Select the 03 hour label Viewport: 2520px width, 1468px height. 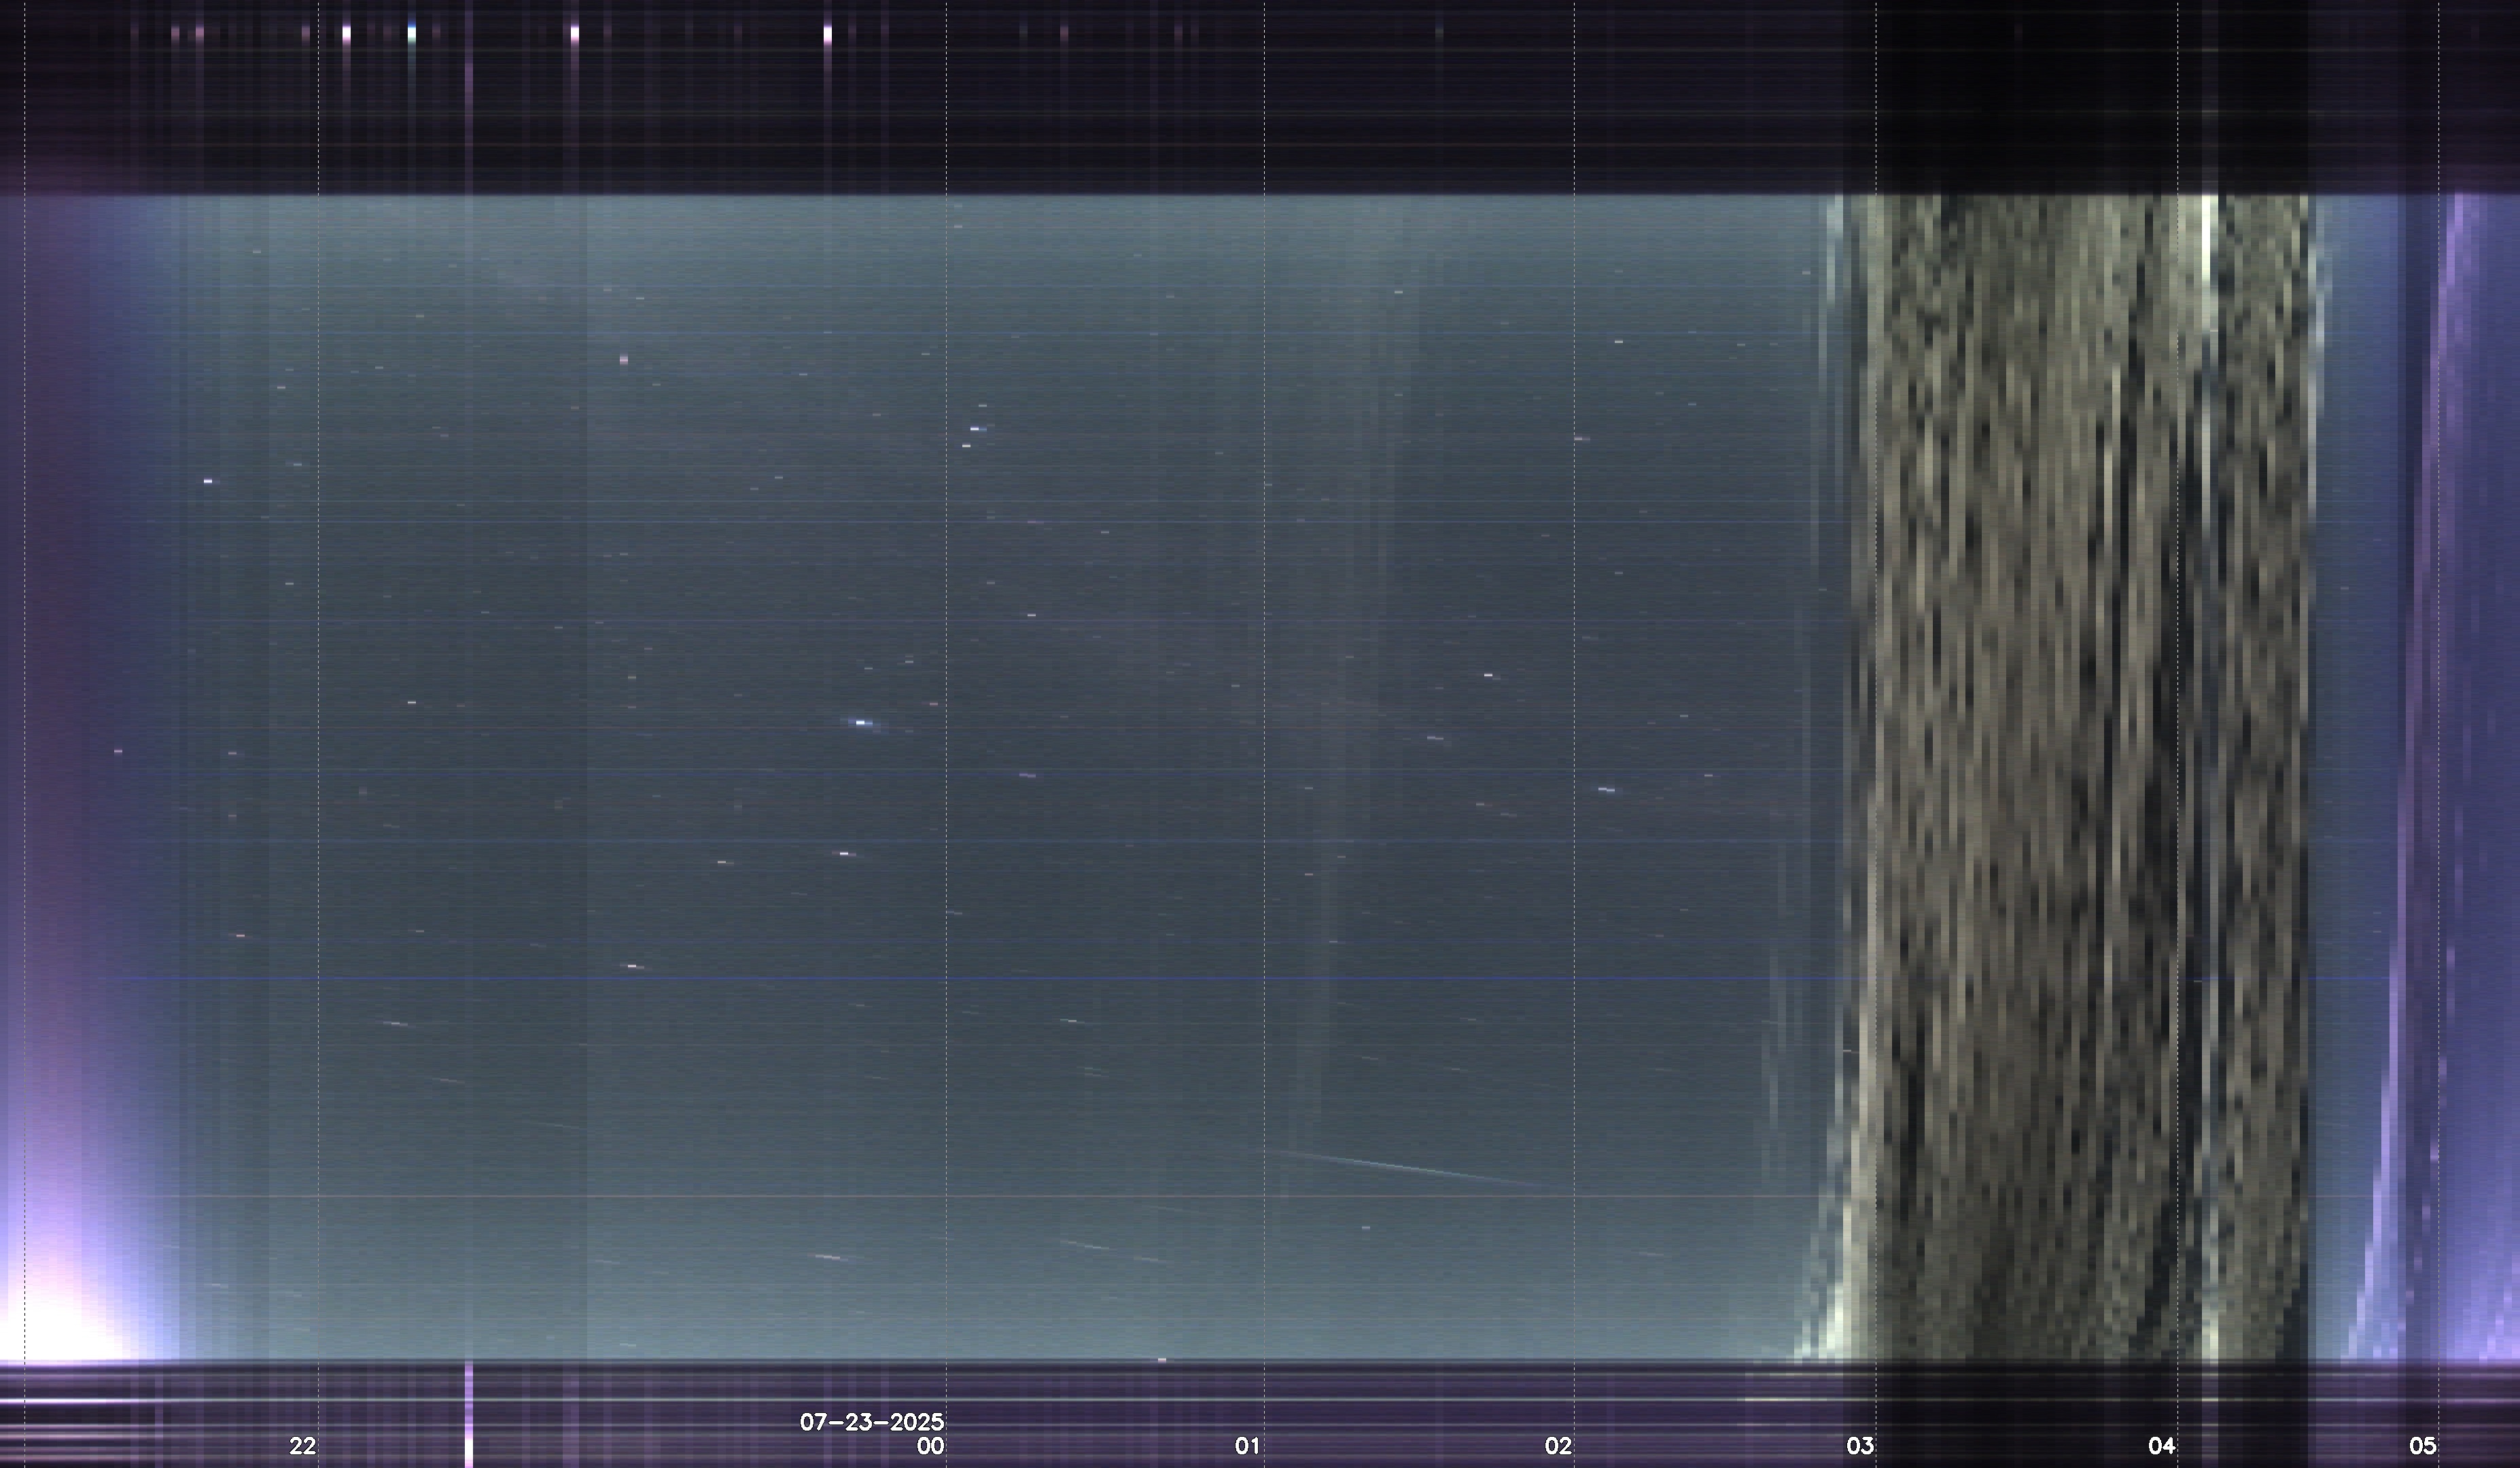click(1860, 1445)
